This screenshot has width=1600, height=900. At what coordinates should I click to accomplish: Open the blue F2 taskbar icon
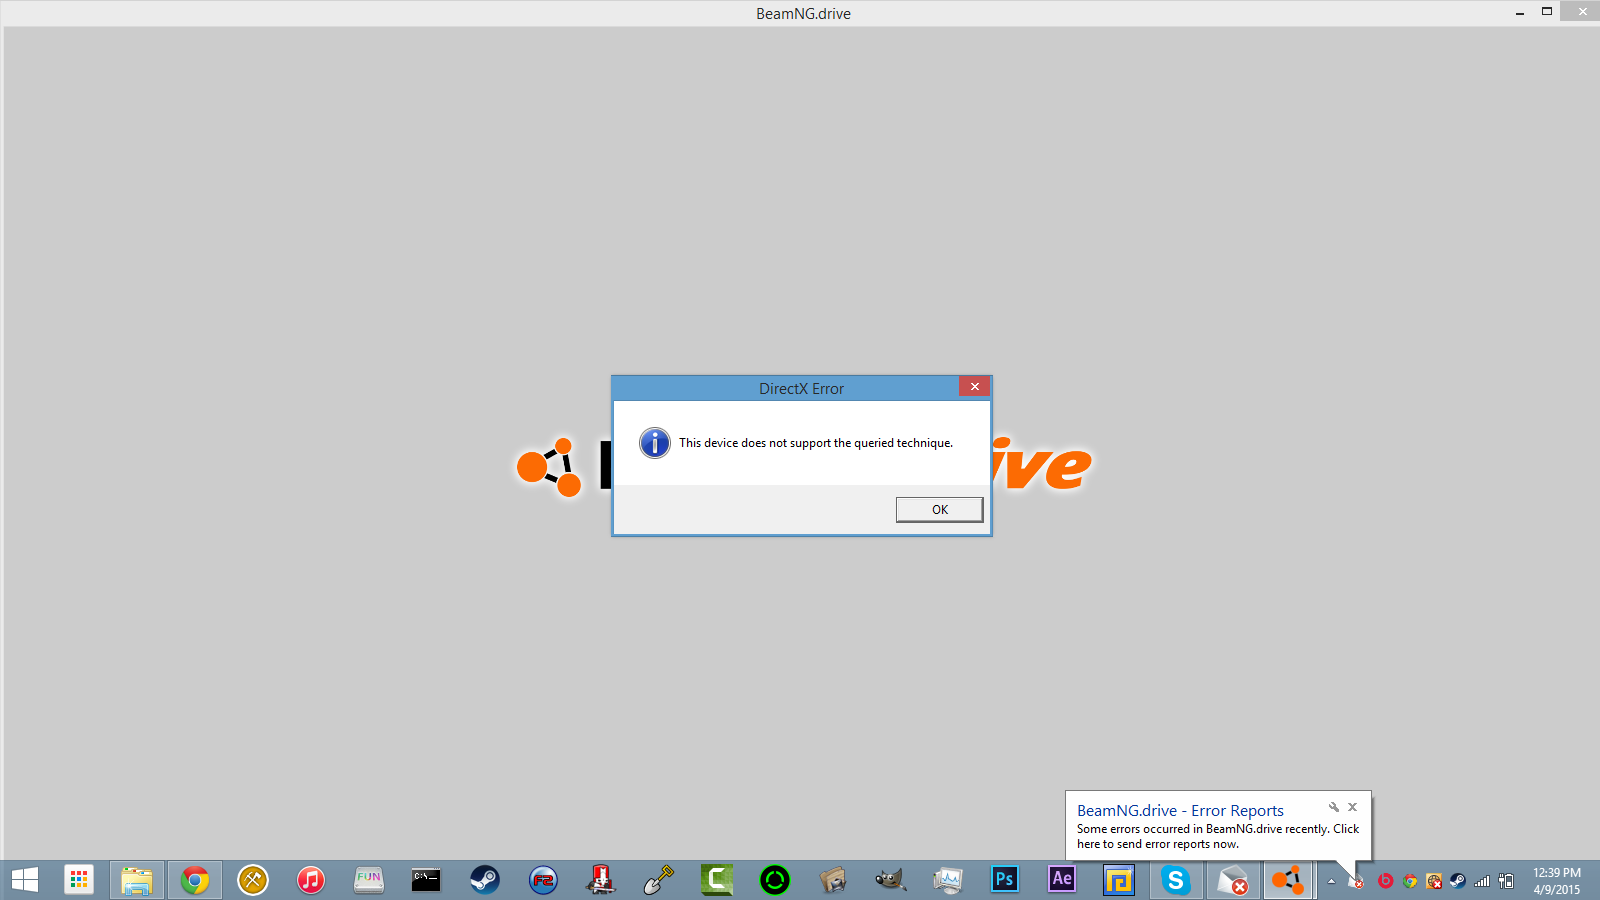(x=543, y=880)
